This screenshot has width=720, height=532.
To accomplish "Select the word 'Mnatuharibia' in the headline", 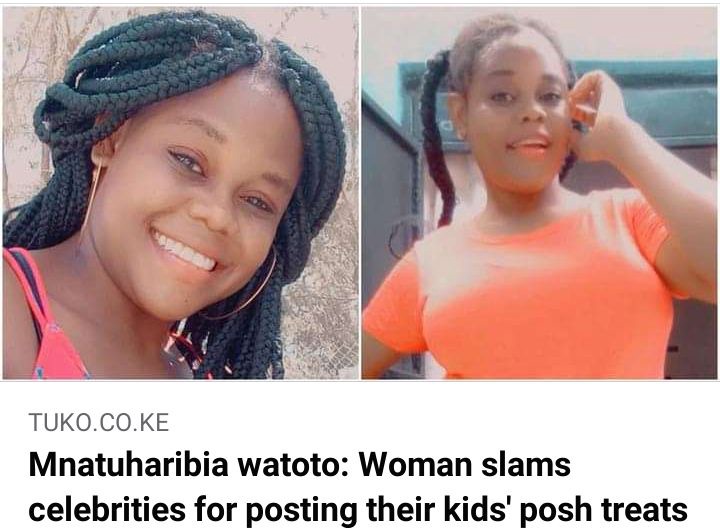I will coord(129,465).
